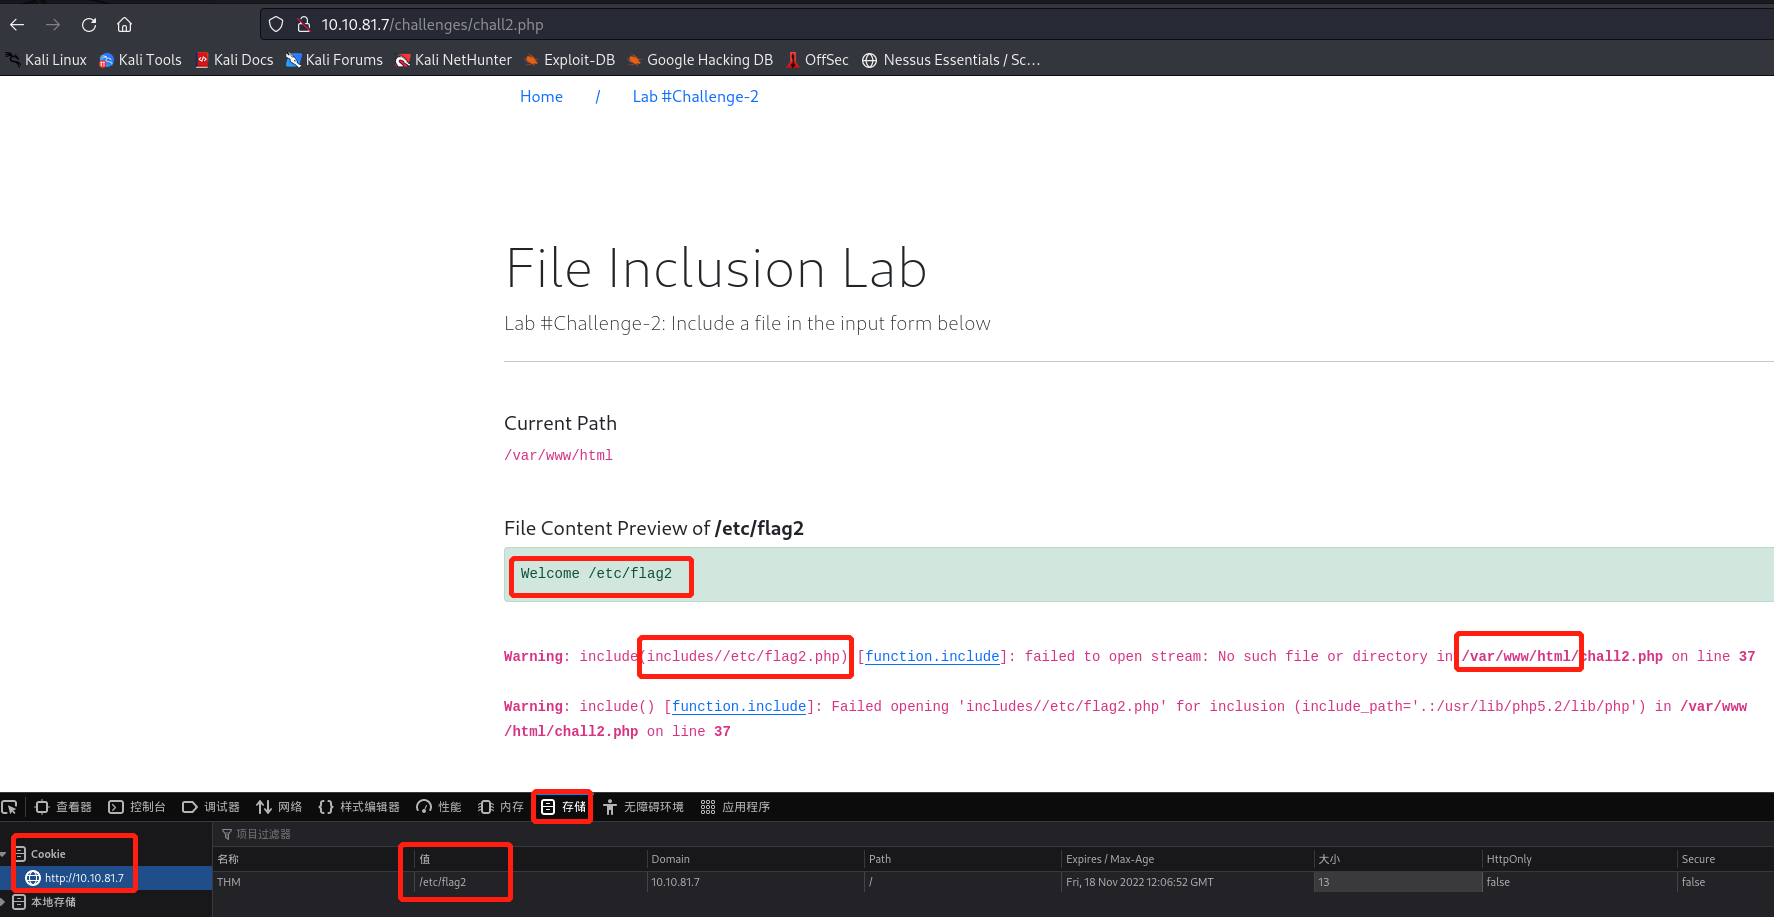1774x917 pixels.
Task: Reload the page with refresh icon
Action: pyautogui.click(x=89, y=25)
